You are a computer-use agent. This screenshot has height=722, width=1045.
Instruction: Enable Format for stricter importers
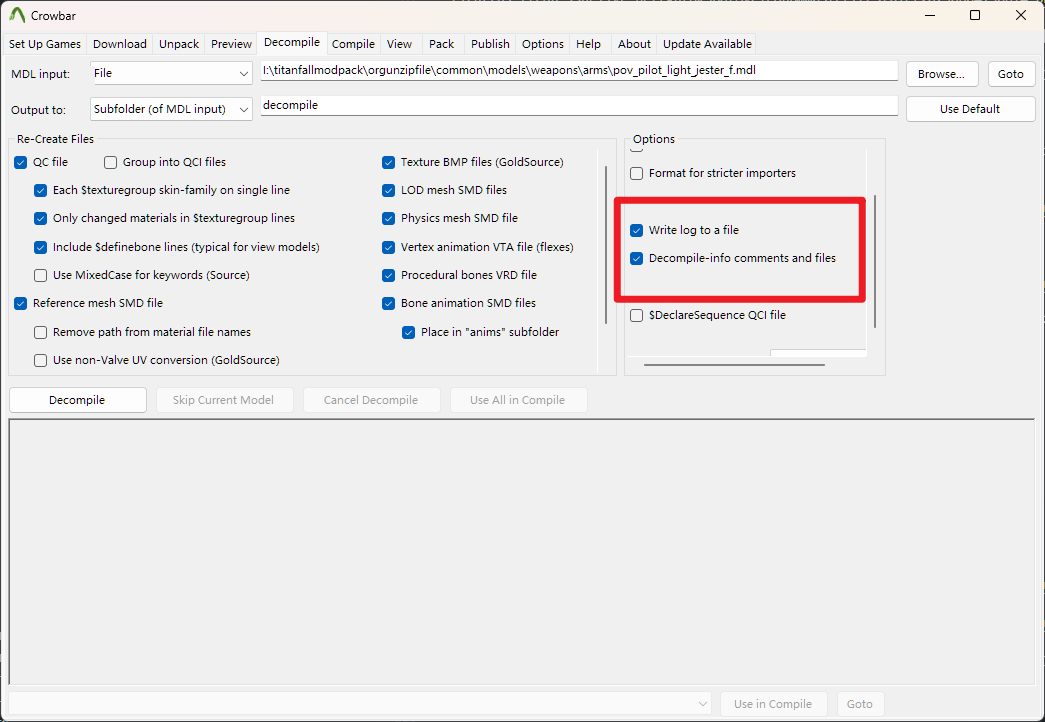pos(636,173)
